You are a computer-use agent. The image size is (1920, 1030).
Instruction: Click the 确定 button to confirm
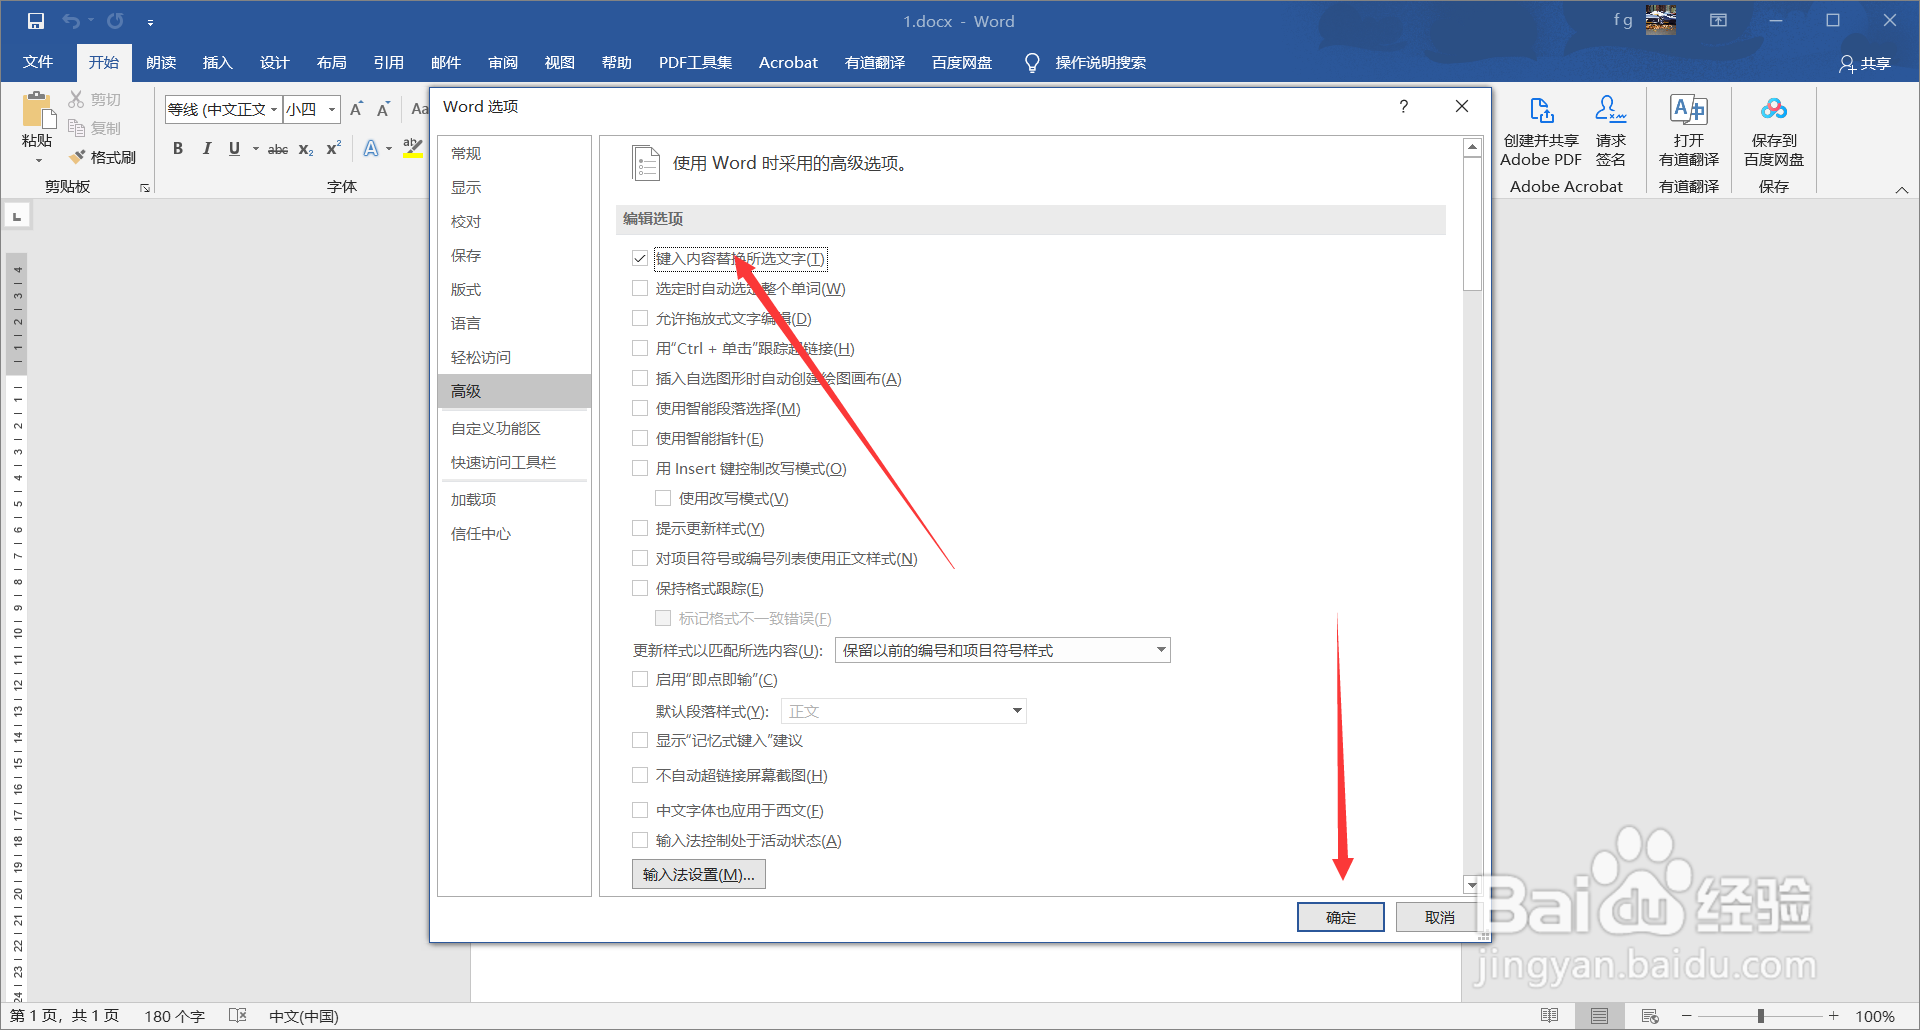point(1340,917)
